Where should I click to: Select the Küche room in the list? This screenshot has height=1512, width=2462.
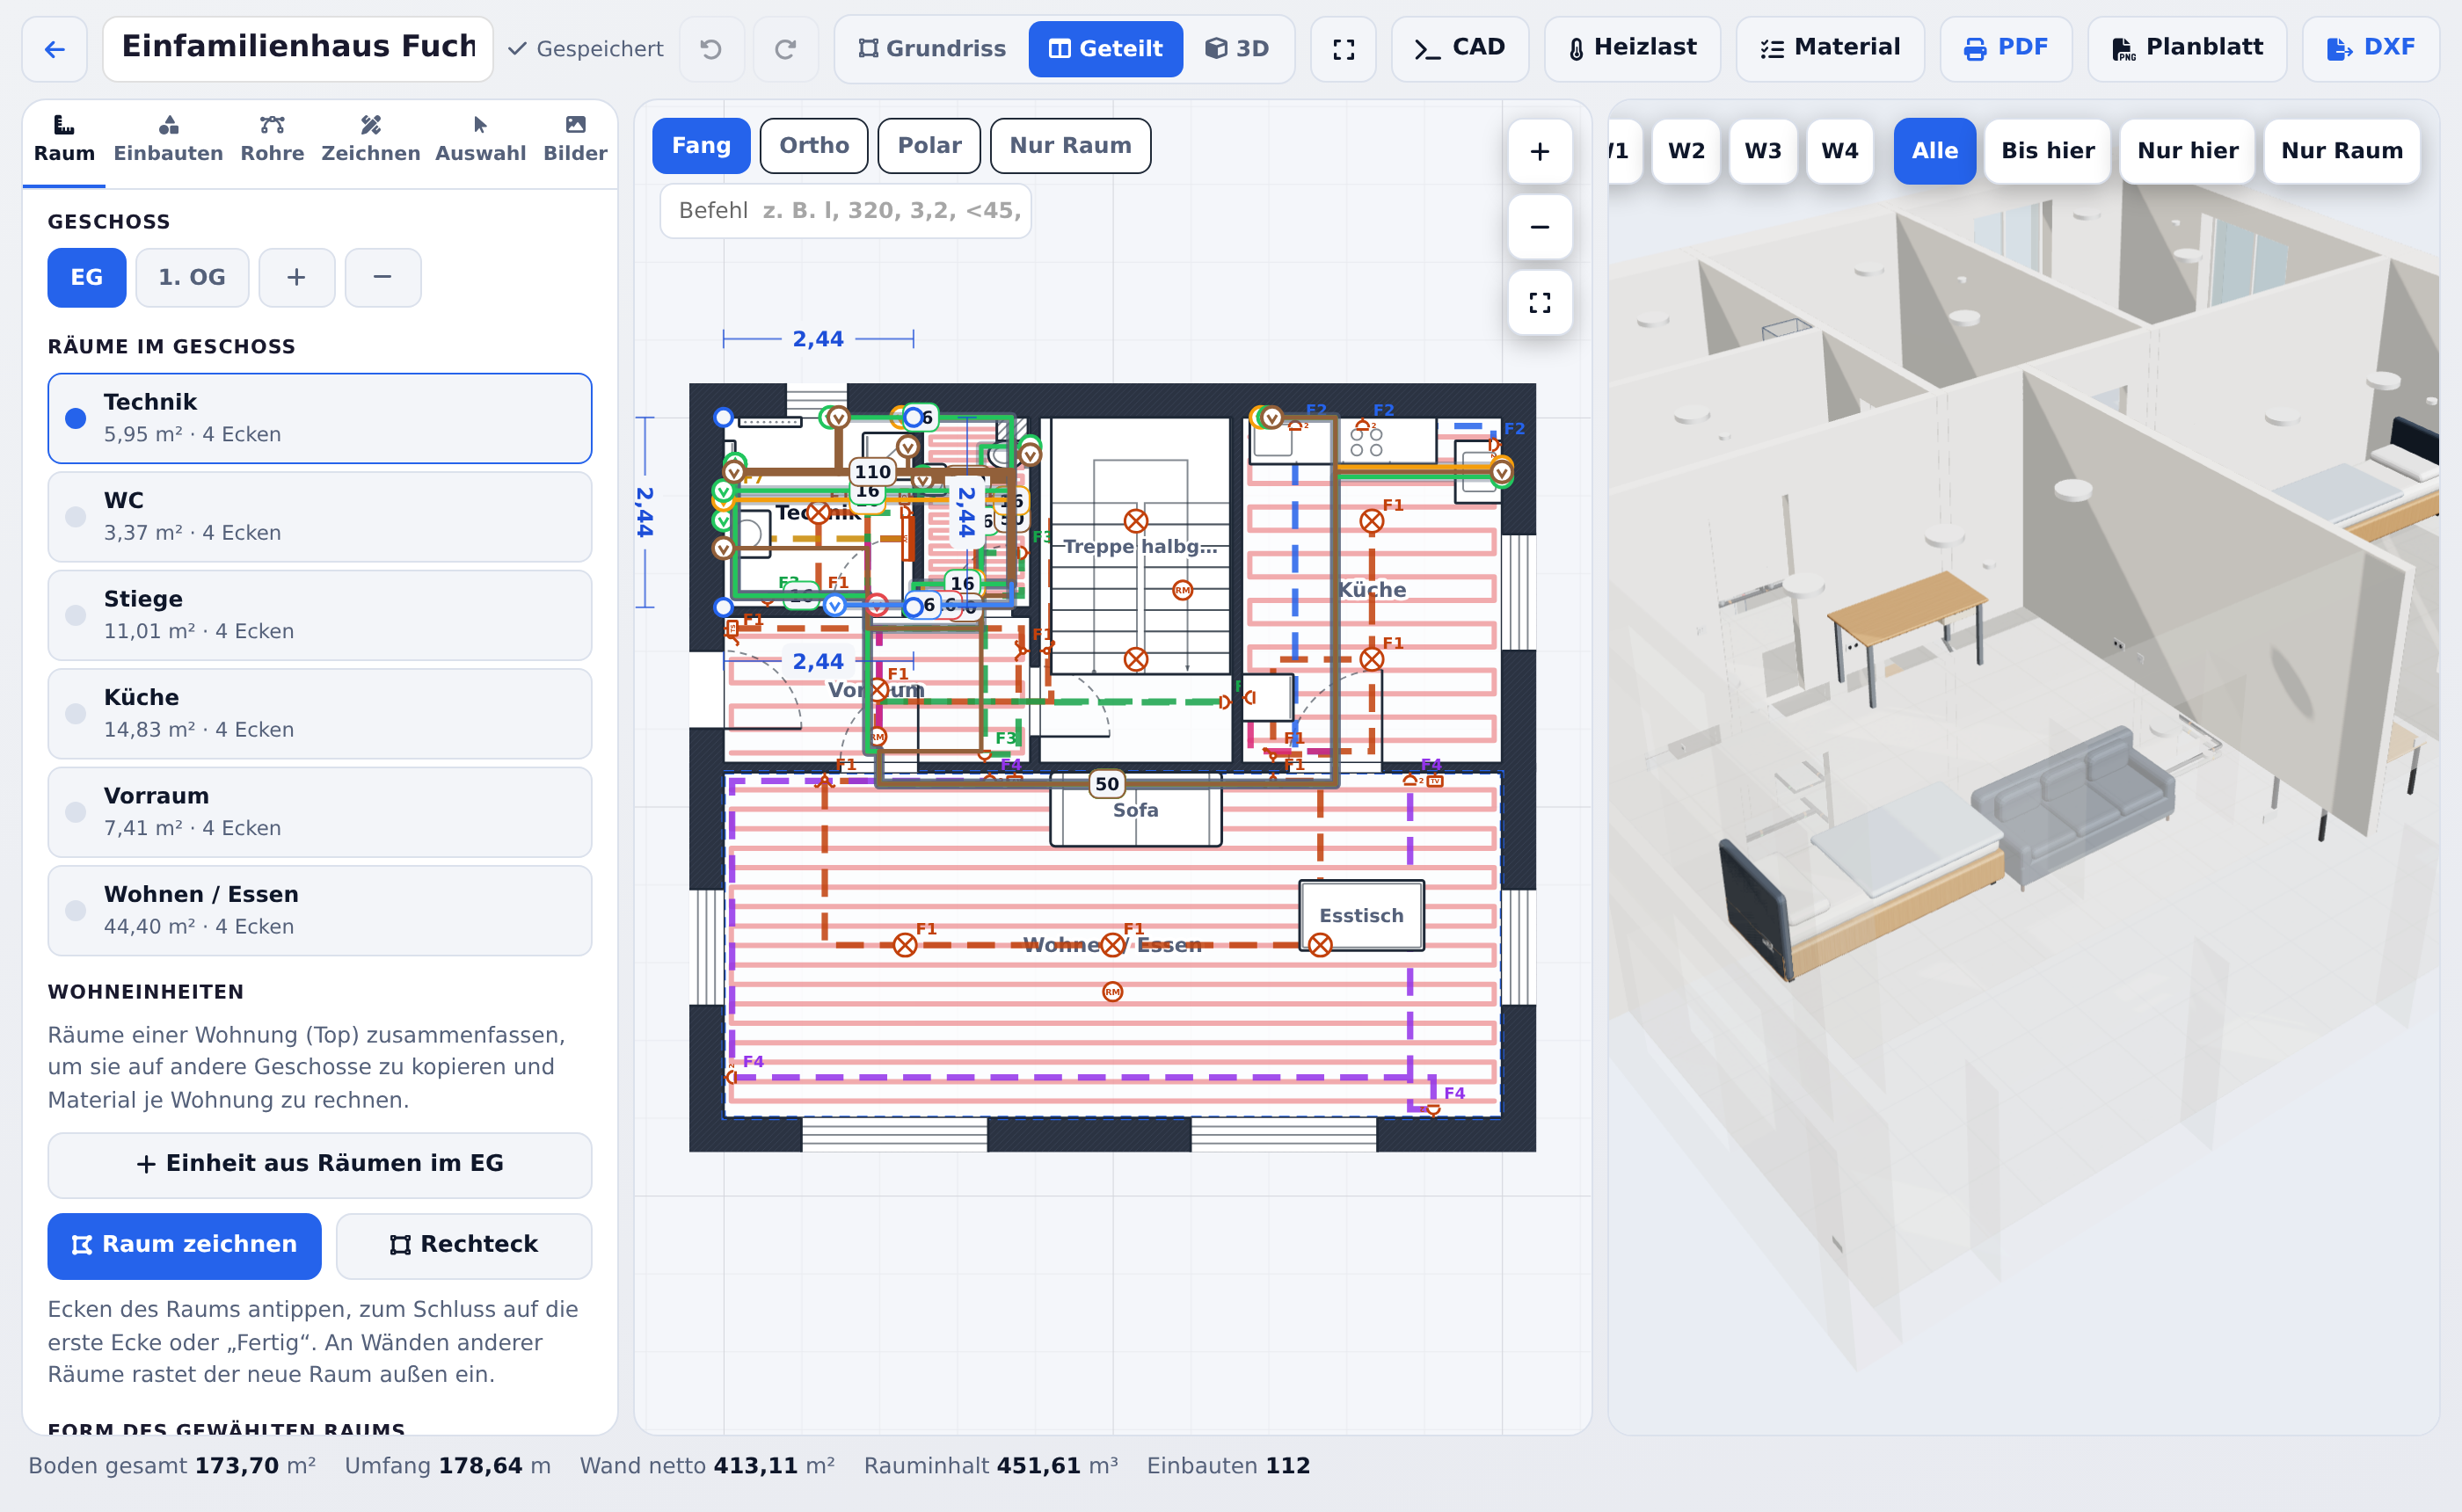pos(319,713)
